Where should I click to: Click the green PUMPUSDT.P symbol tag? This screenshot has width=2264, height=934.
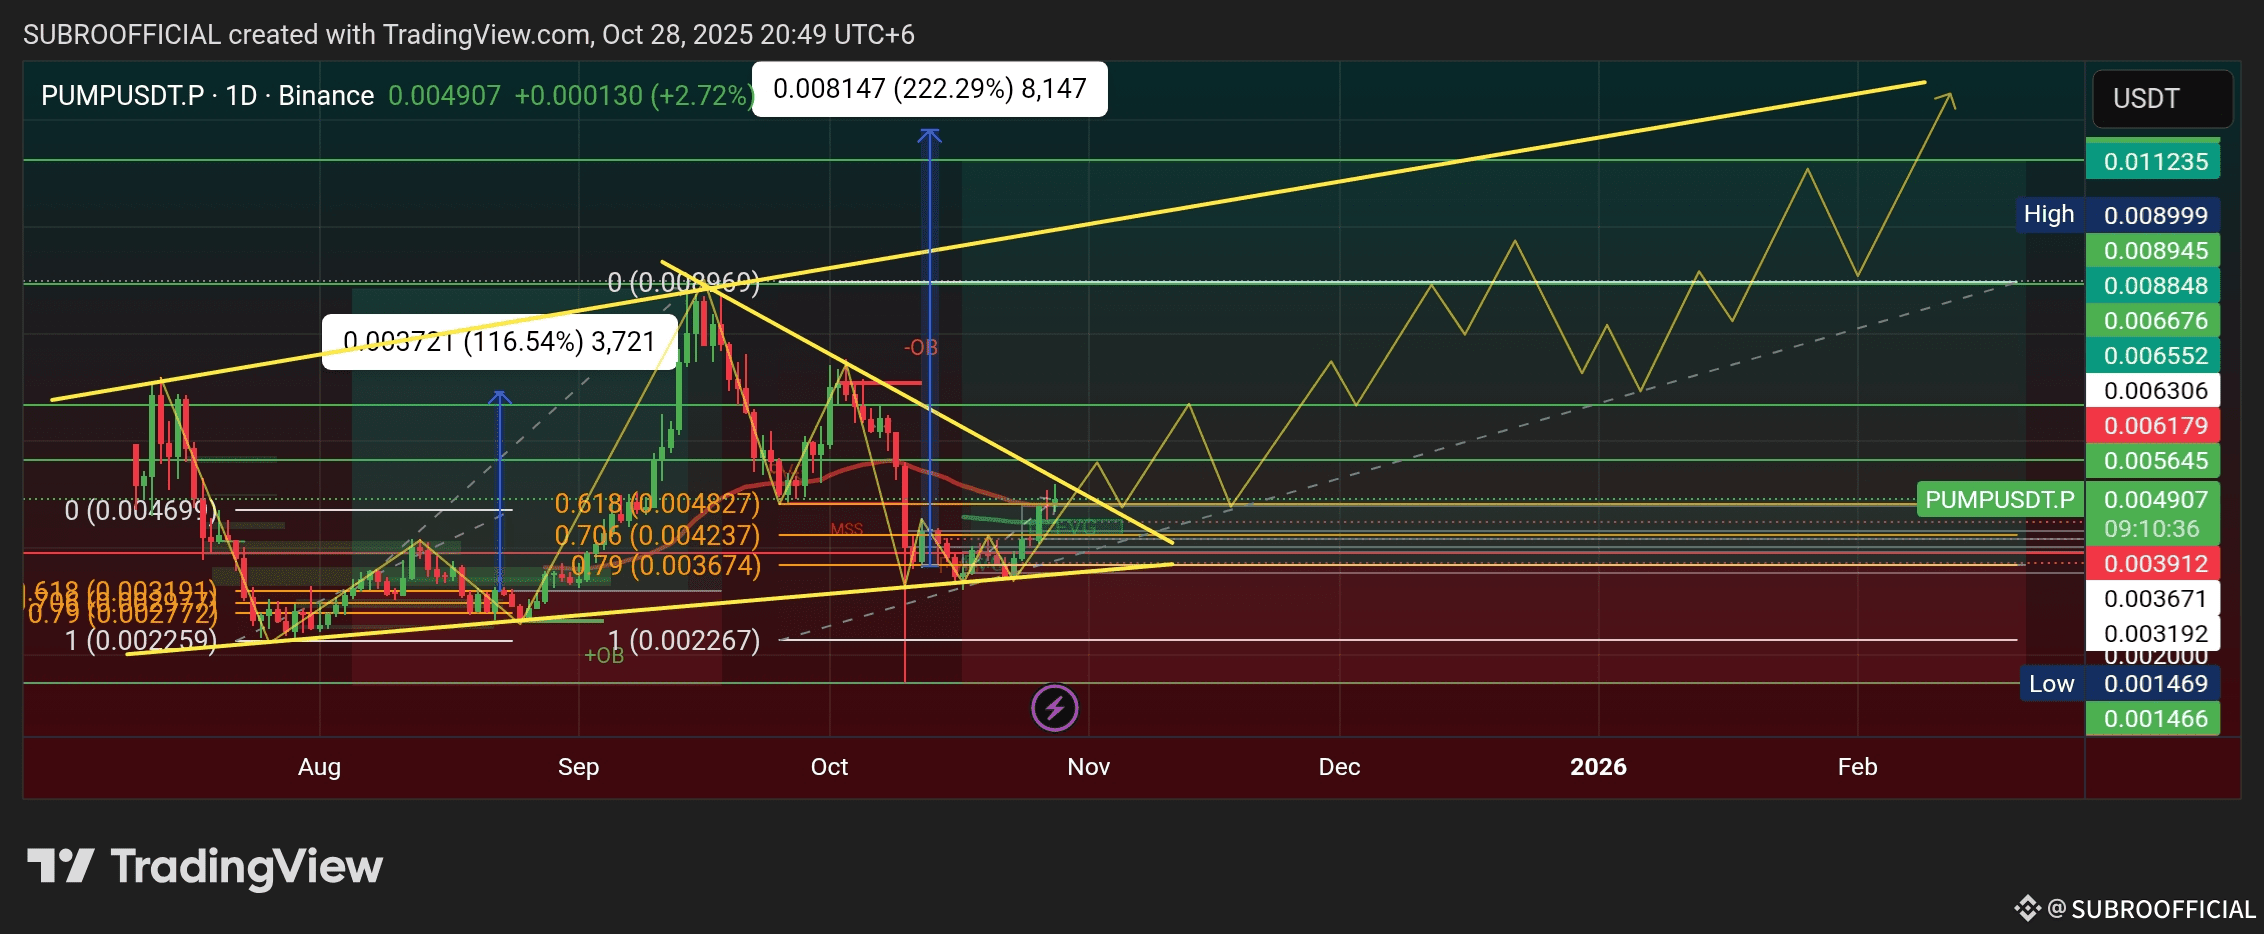tap(2000, 499)
